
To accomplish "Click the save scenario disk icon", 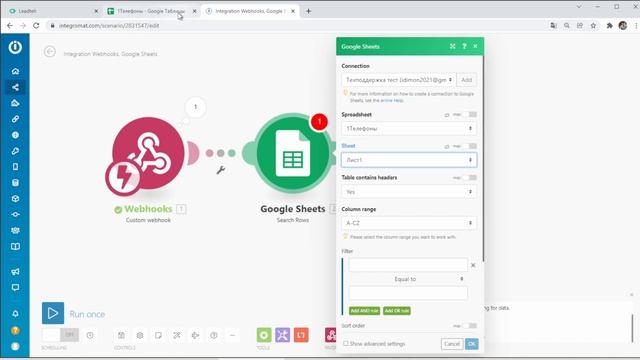I will point(121,335).
